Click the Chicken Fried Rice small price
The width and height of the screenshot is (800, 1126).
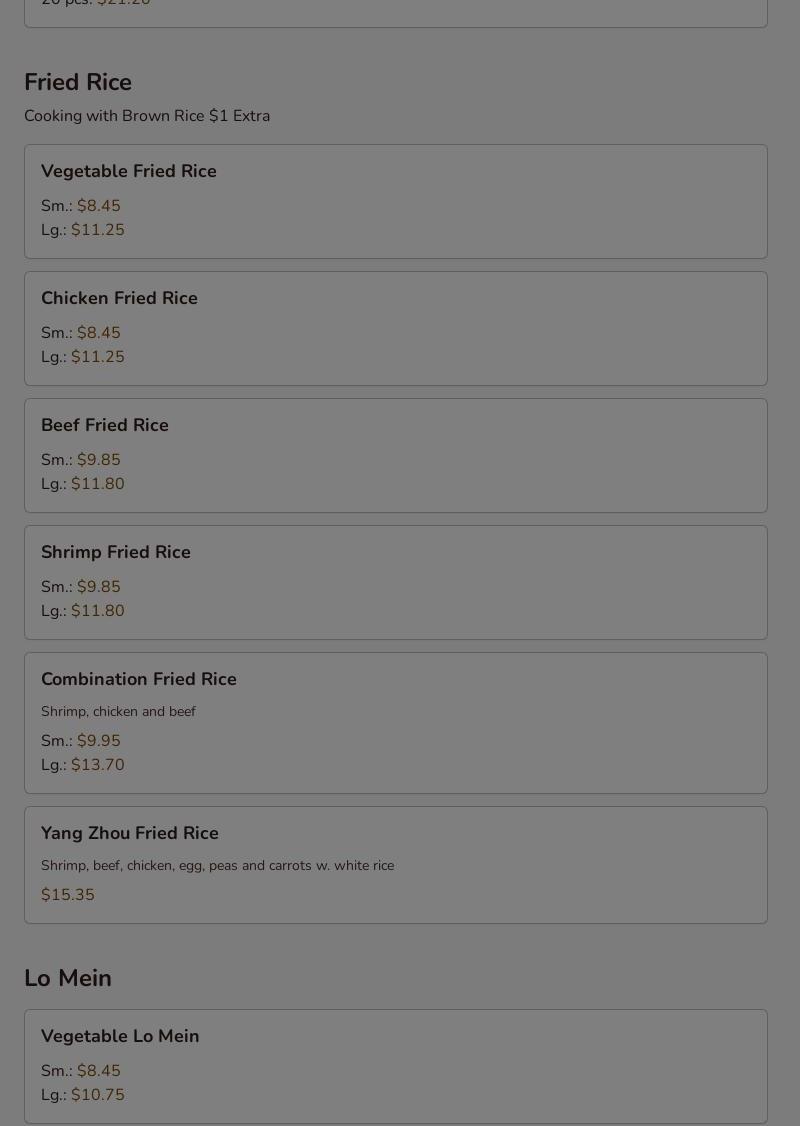[98, 333]
